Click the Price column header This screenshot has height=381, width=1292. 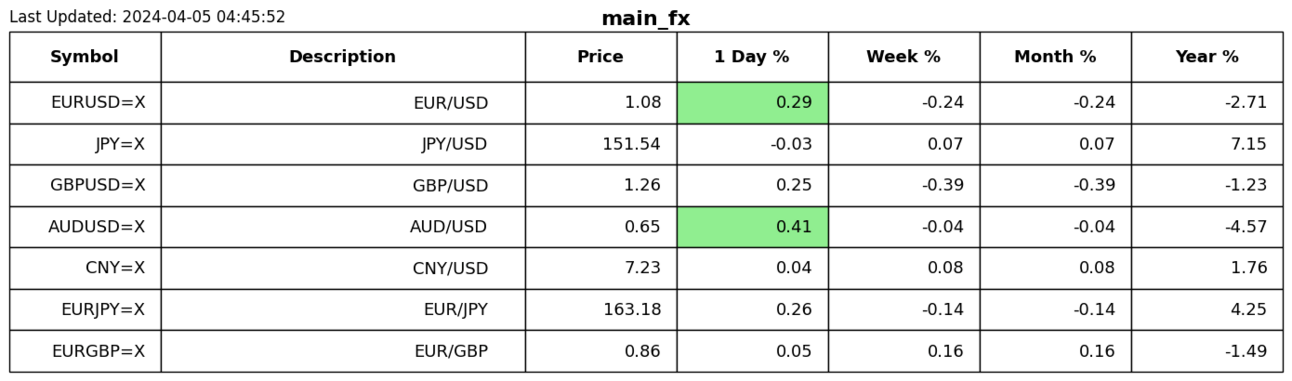tap(601, 57)
